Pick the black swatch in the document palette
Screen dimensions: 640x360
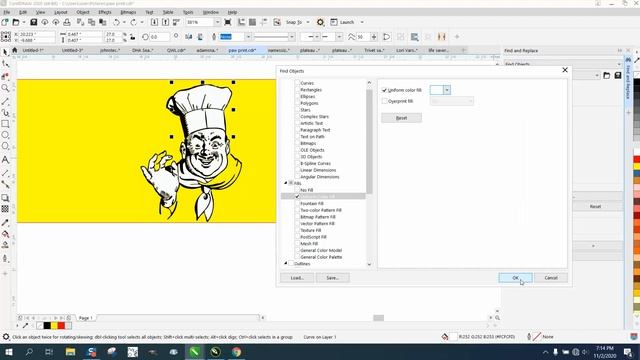pos(47,325)
